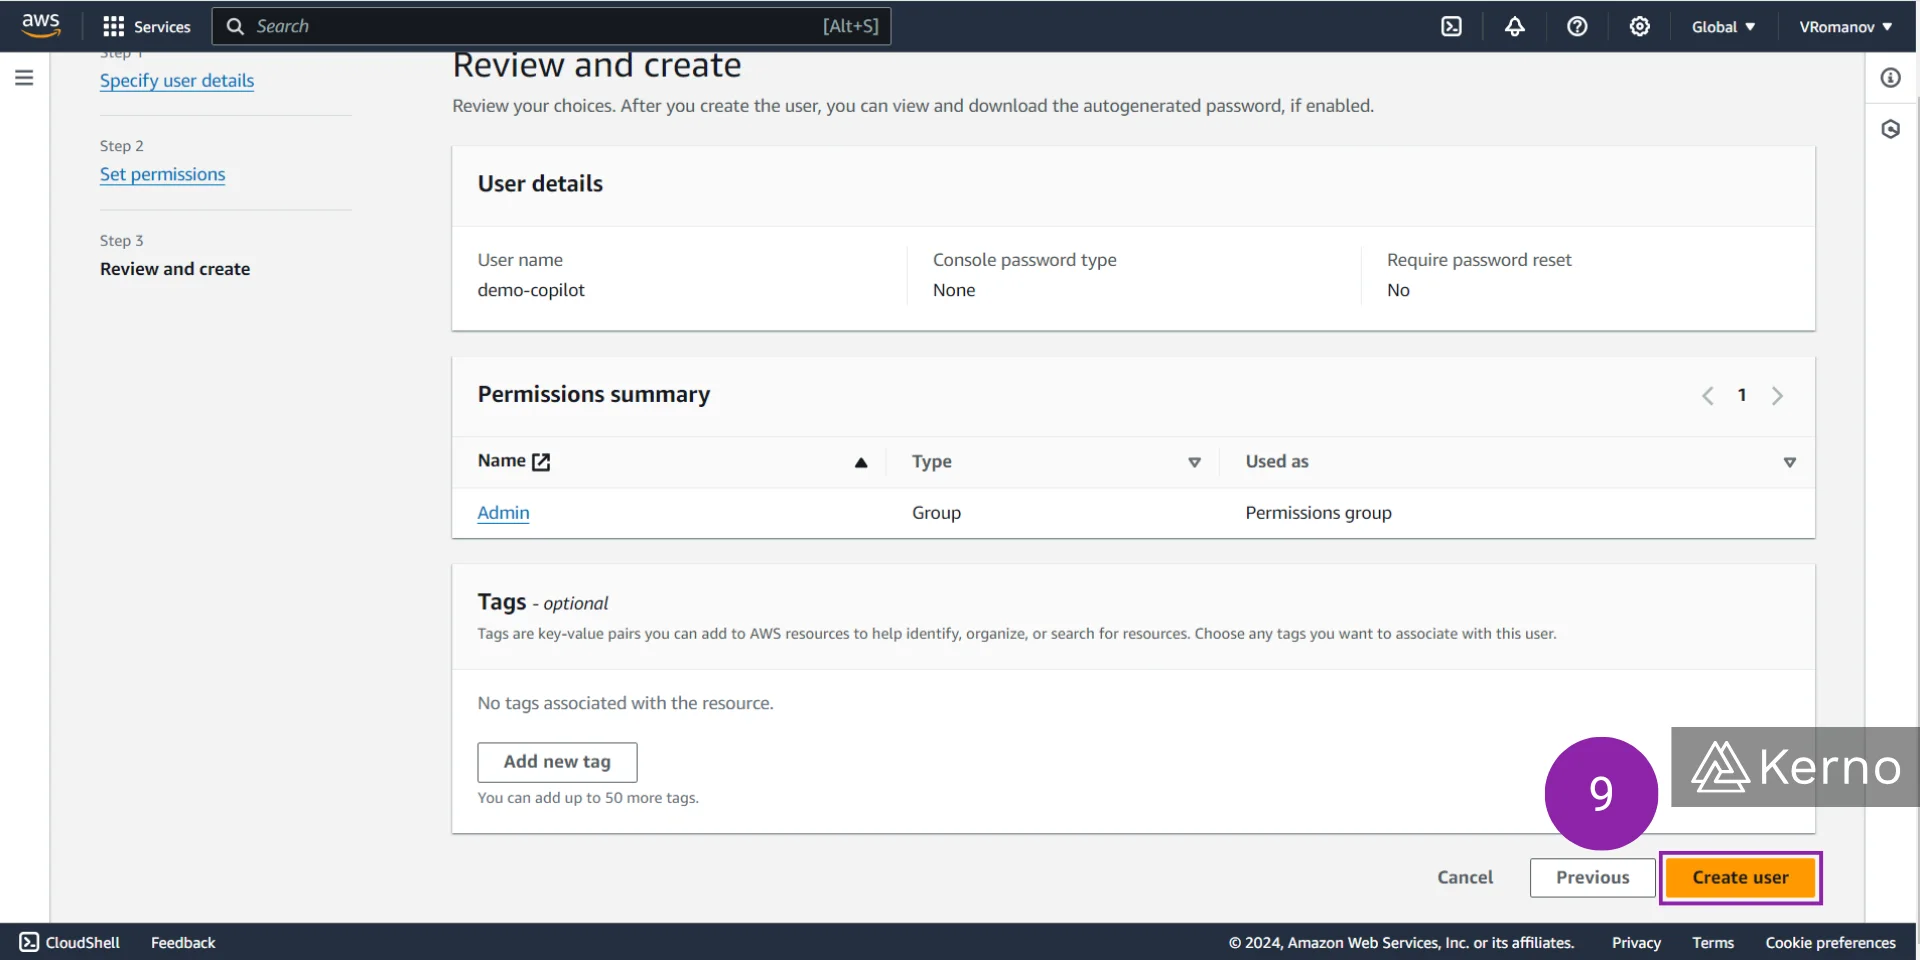Open the Global region dropdown

(1722, 26)
